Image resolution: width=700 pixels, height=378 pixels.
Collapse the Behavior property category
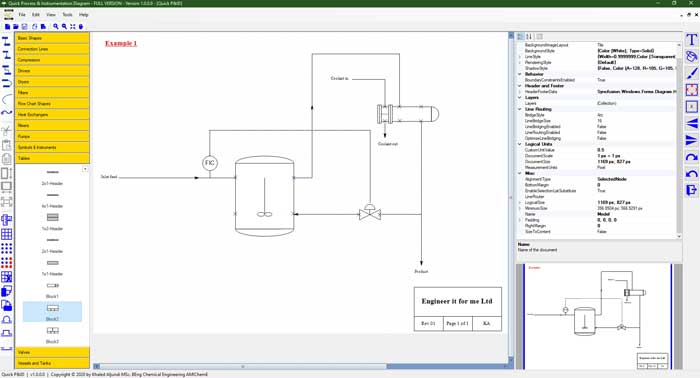coord(520,74)
